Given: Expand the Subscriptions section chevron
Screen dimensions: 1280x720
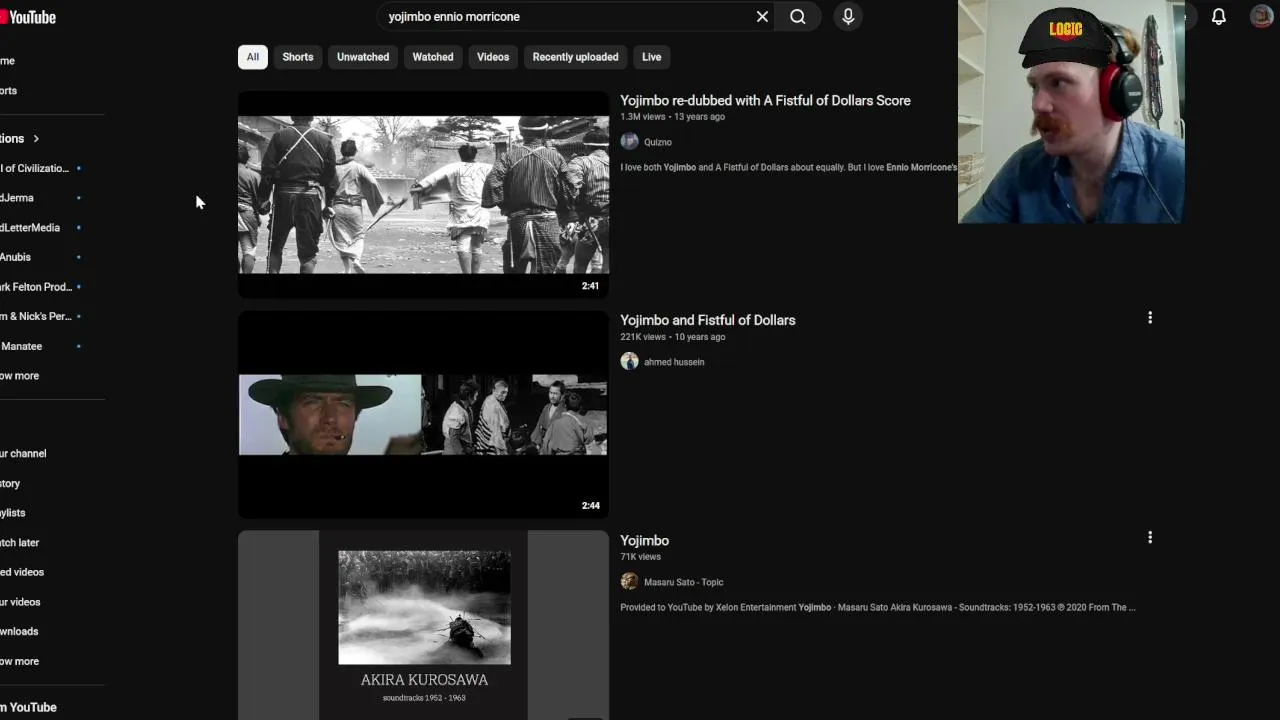Looking at the screenshot, I should pyautogui.click(x=36, y=139).
